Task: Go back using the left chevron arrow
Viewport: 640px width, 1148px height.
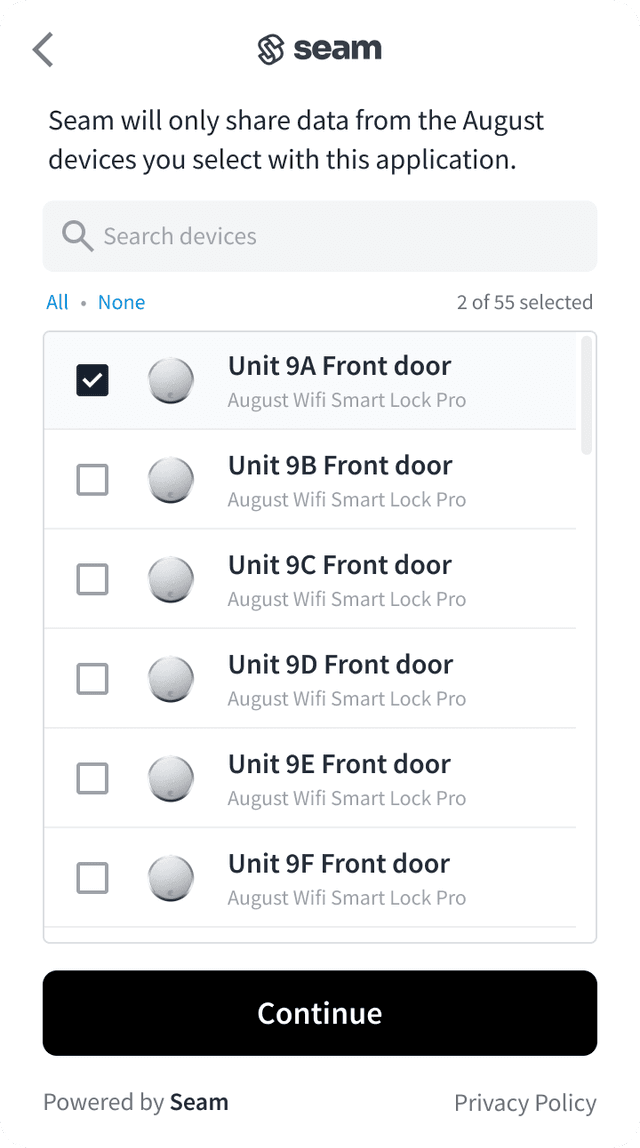Action: pyautogui.click(x=43, y=49)
